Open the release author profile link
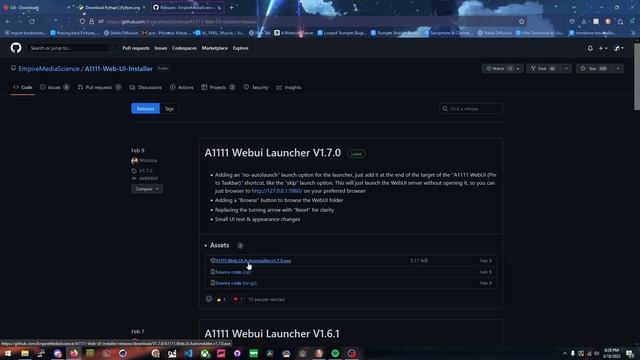Screen dimensions: 640x360 point(148,161)
